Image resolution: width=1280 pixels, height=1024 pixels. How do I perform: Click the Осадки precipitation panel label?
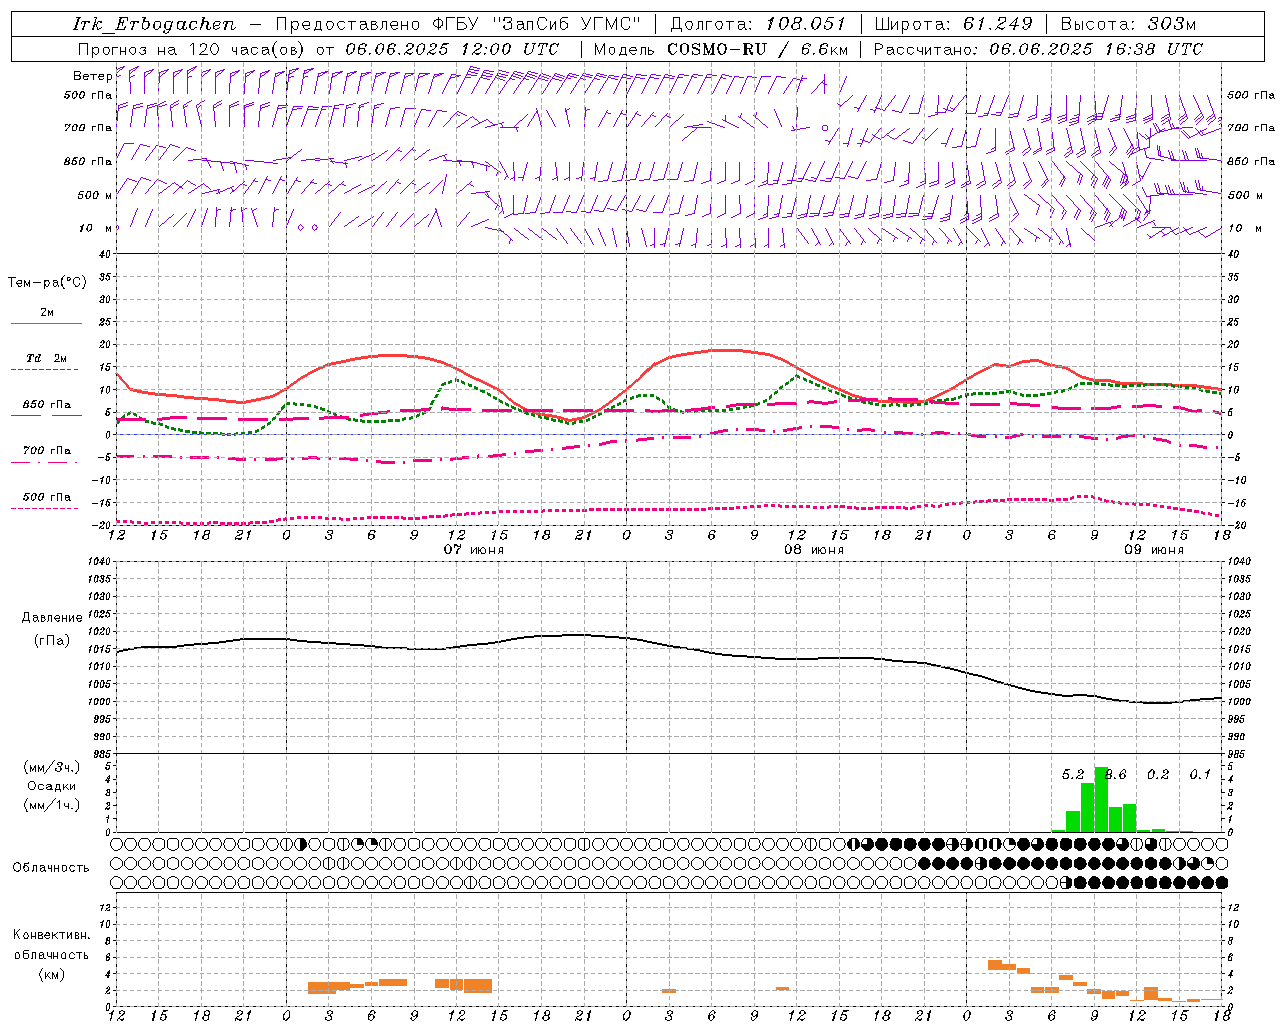pos(52,786)
